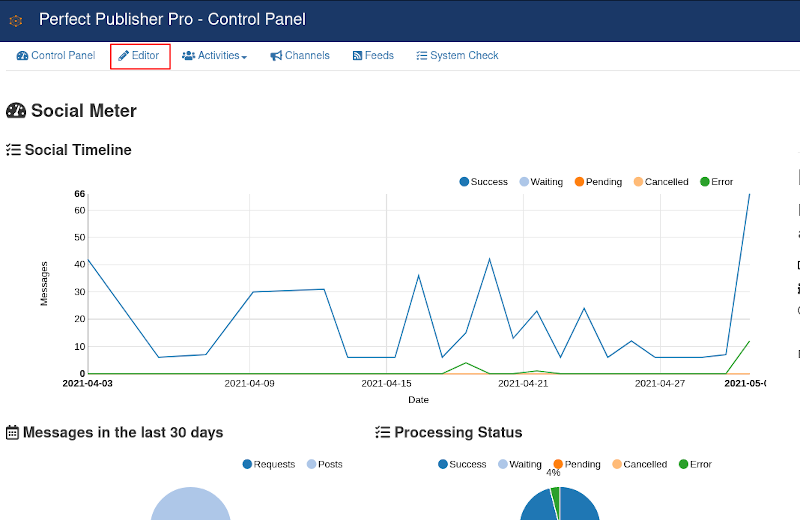
Task: Click the Processing Status heading text
Action: pos(458,433)
